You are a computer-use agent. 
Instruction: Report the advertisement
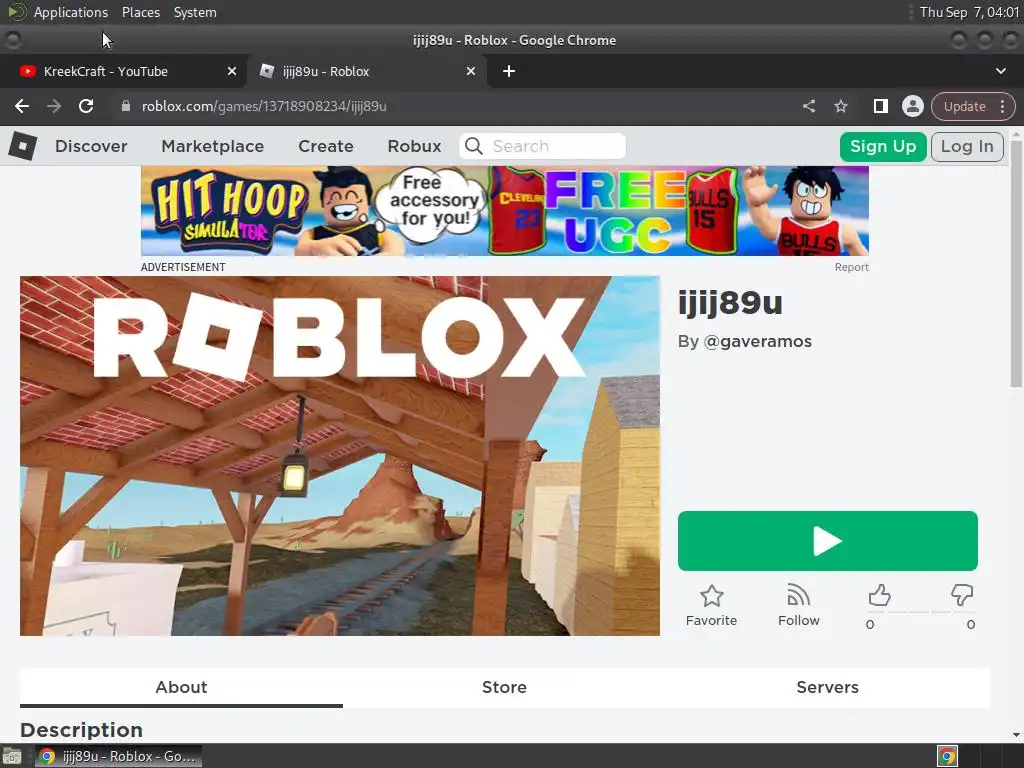pyautogui.click(x=852, y=267)
